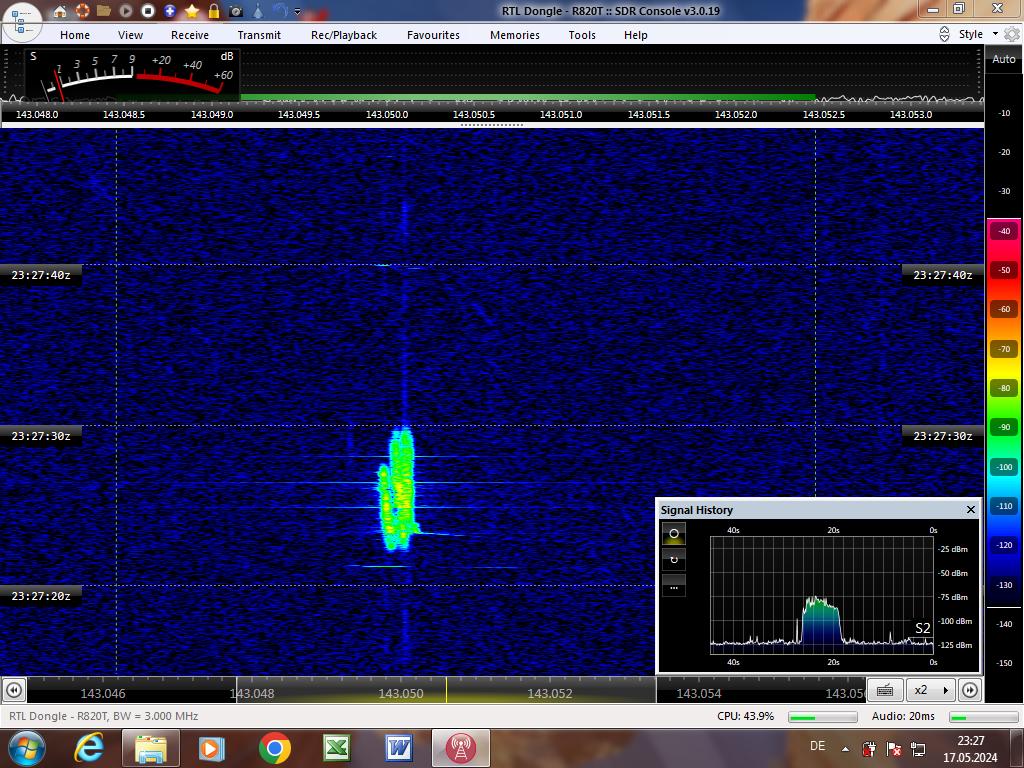Open the Windows Start menu

pos(25,748)
